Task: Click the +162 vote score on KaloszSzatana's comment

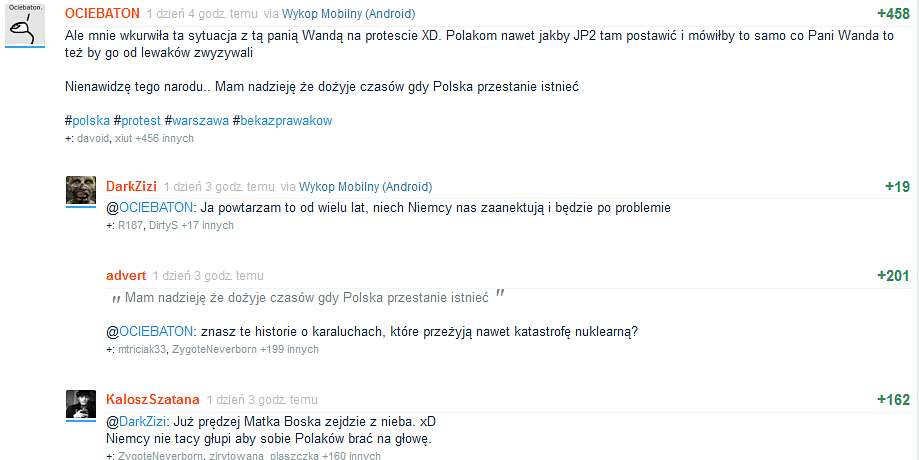Action: click(x=893, y=400)
